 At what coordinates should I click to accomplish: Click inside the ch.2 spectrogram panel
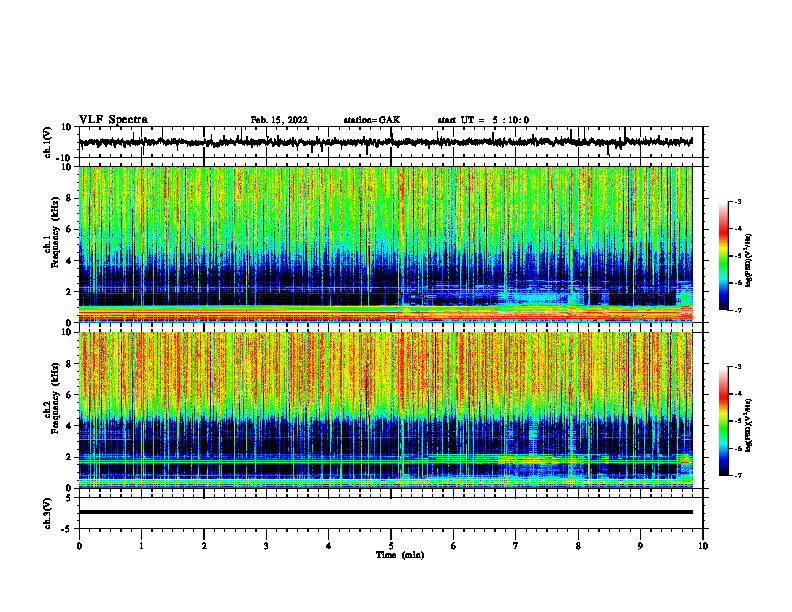[x=385, y=410]
